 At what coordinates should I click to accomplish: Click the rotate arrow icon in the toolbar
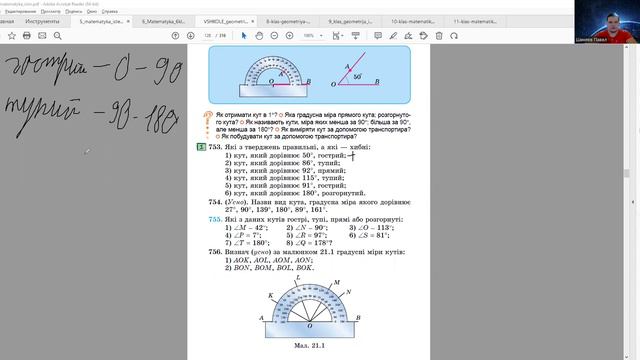(x=454, y=36)
